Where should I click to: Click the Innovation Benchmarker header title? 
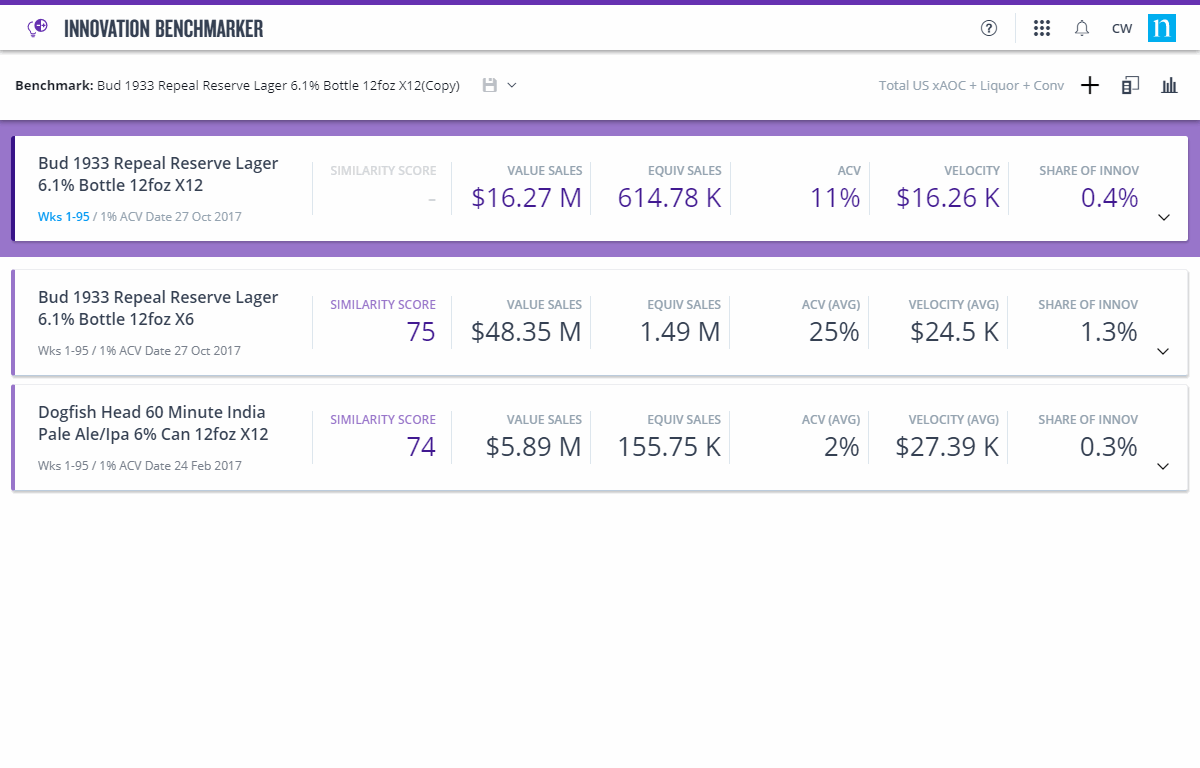click(x=164, y=28)
